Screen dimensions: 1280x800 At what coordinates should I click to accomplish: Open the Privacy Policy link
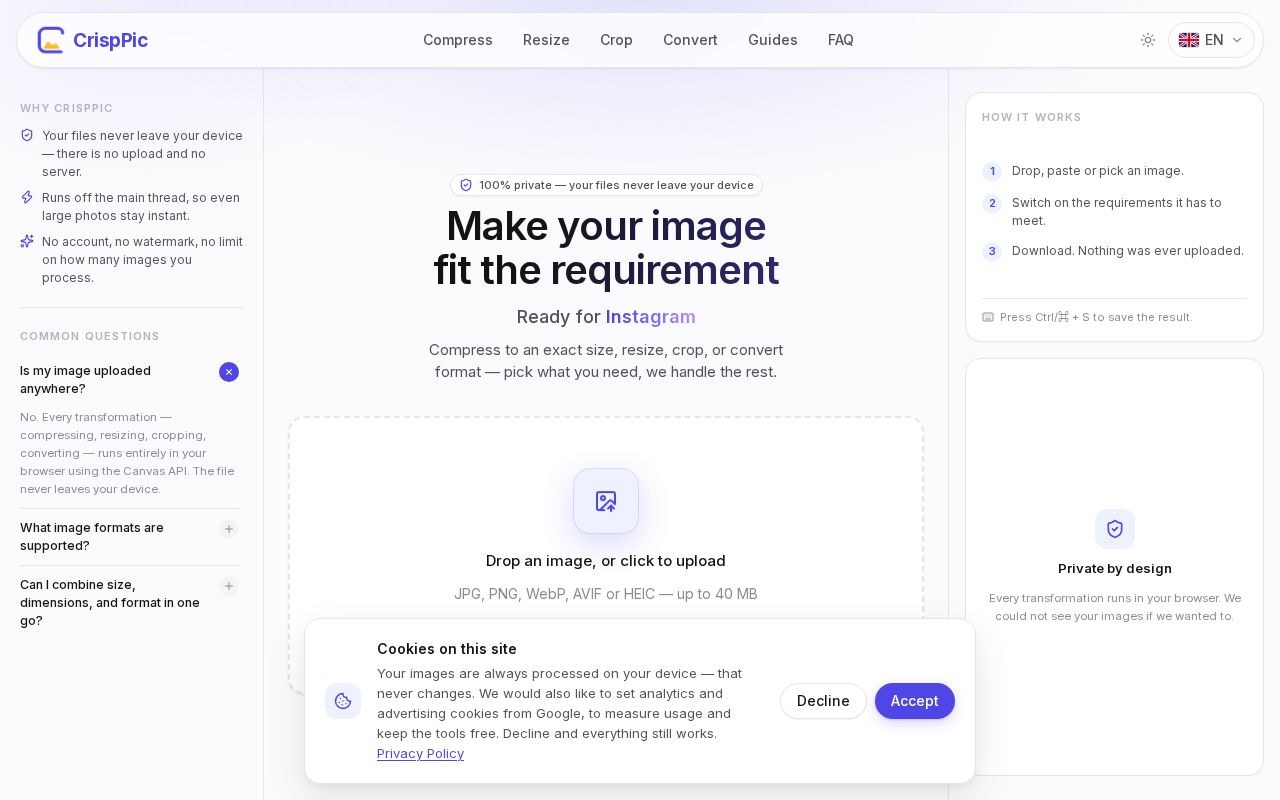tap(420, 753)
